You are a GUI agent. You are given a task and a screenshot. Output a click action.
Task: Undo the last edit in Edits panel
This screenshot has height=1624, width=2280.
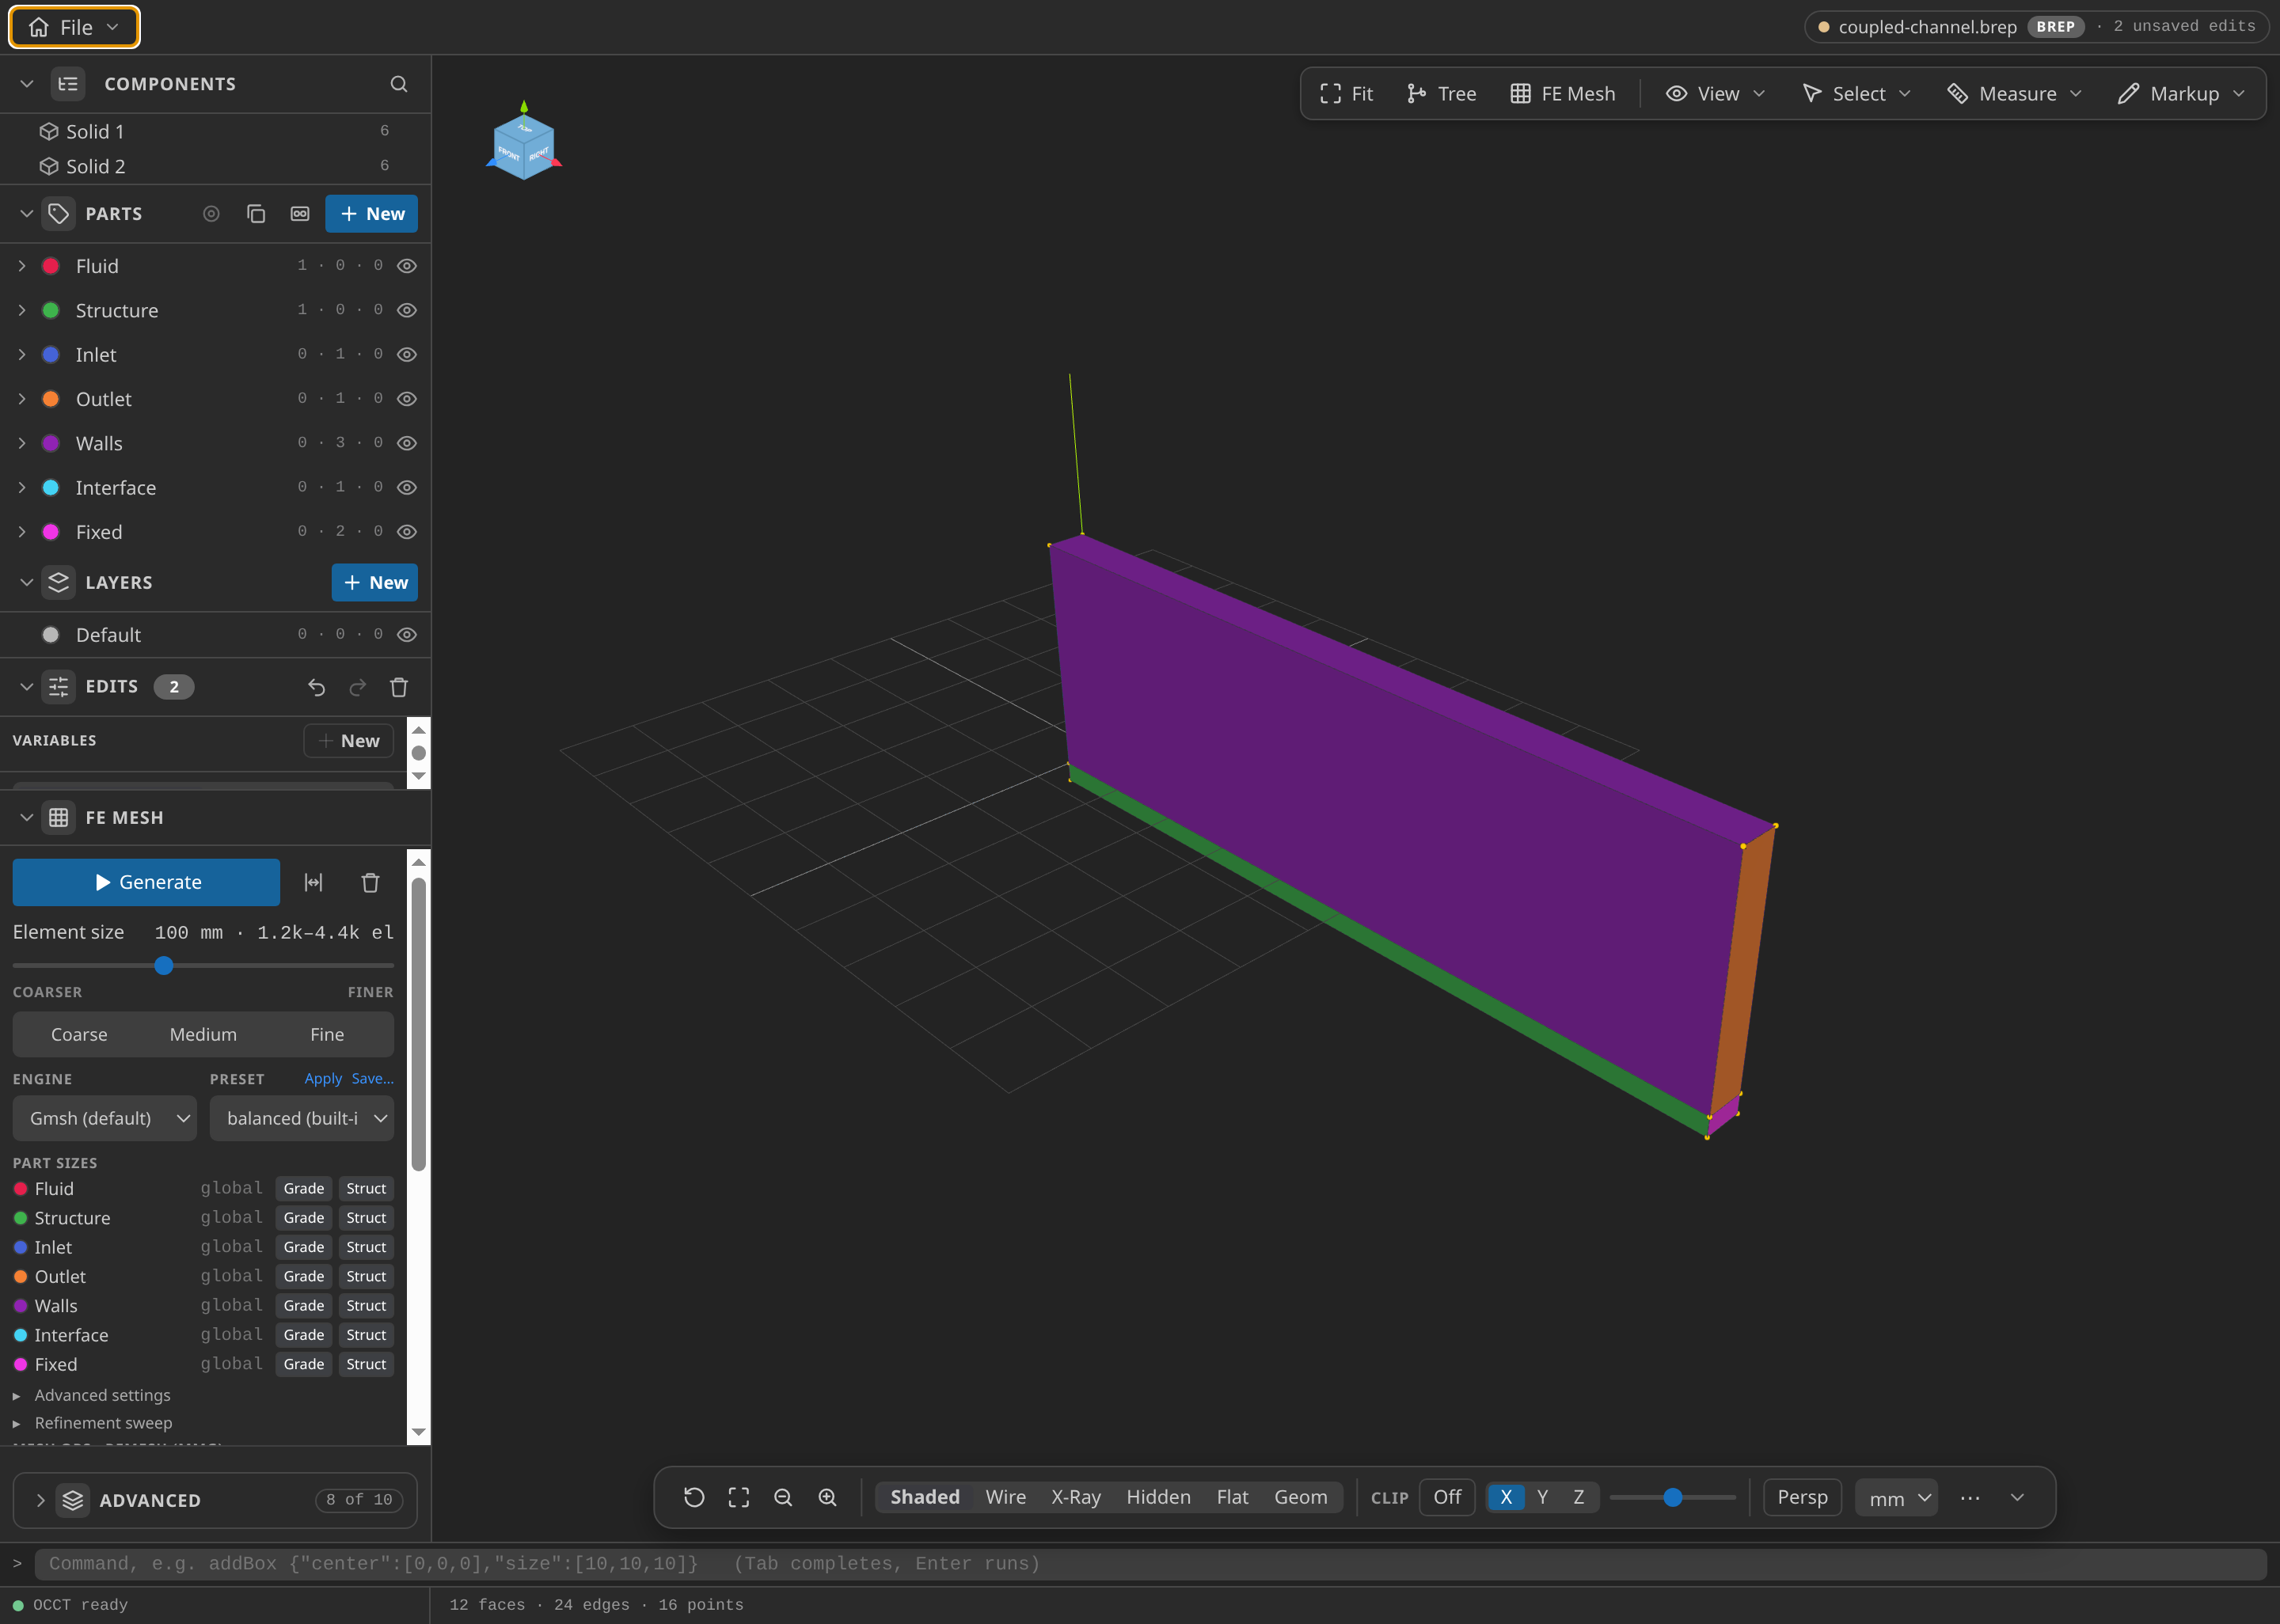316,687
